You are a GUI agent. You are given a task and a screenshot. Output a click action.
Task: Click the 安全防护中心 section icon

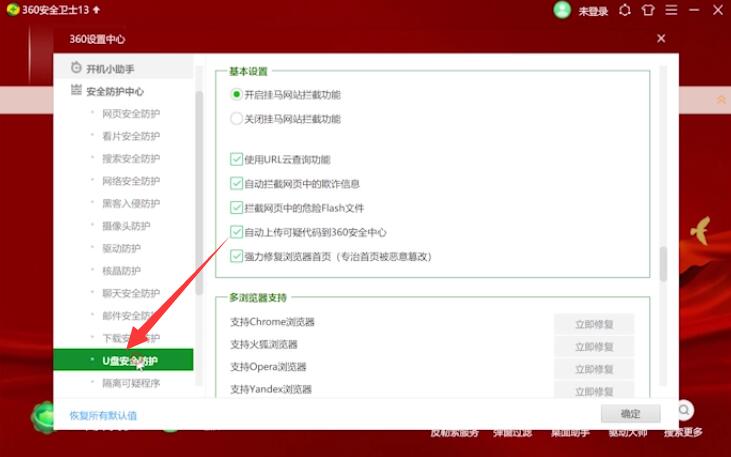76,90
